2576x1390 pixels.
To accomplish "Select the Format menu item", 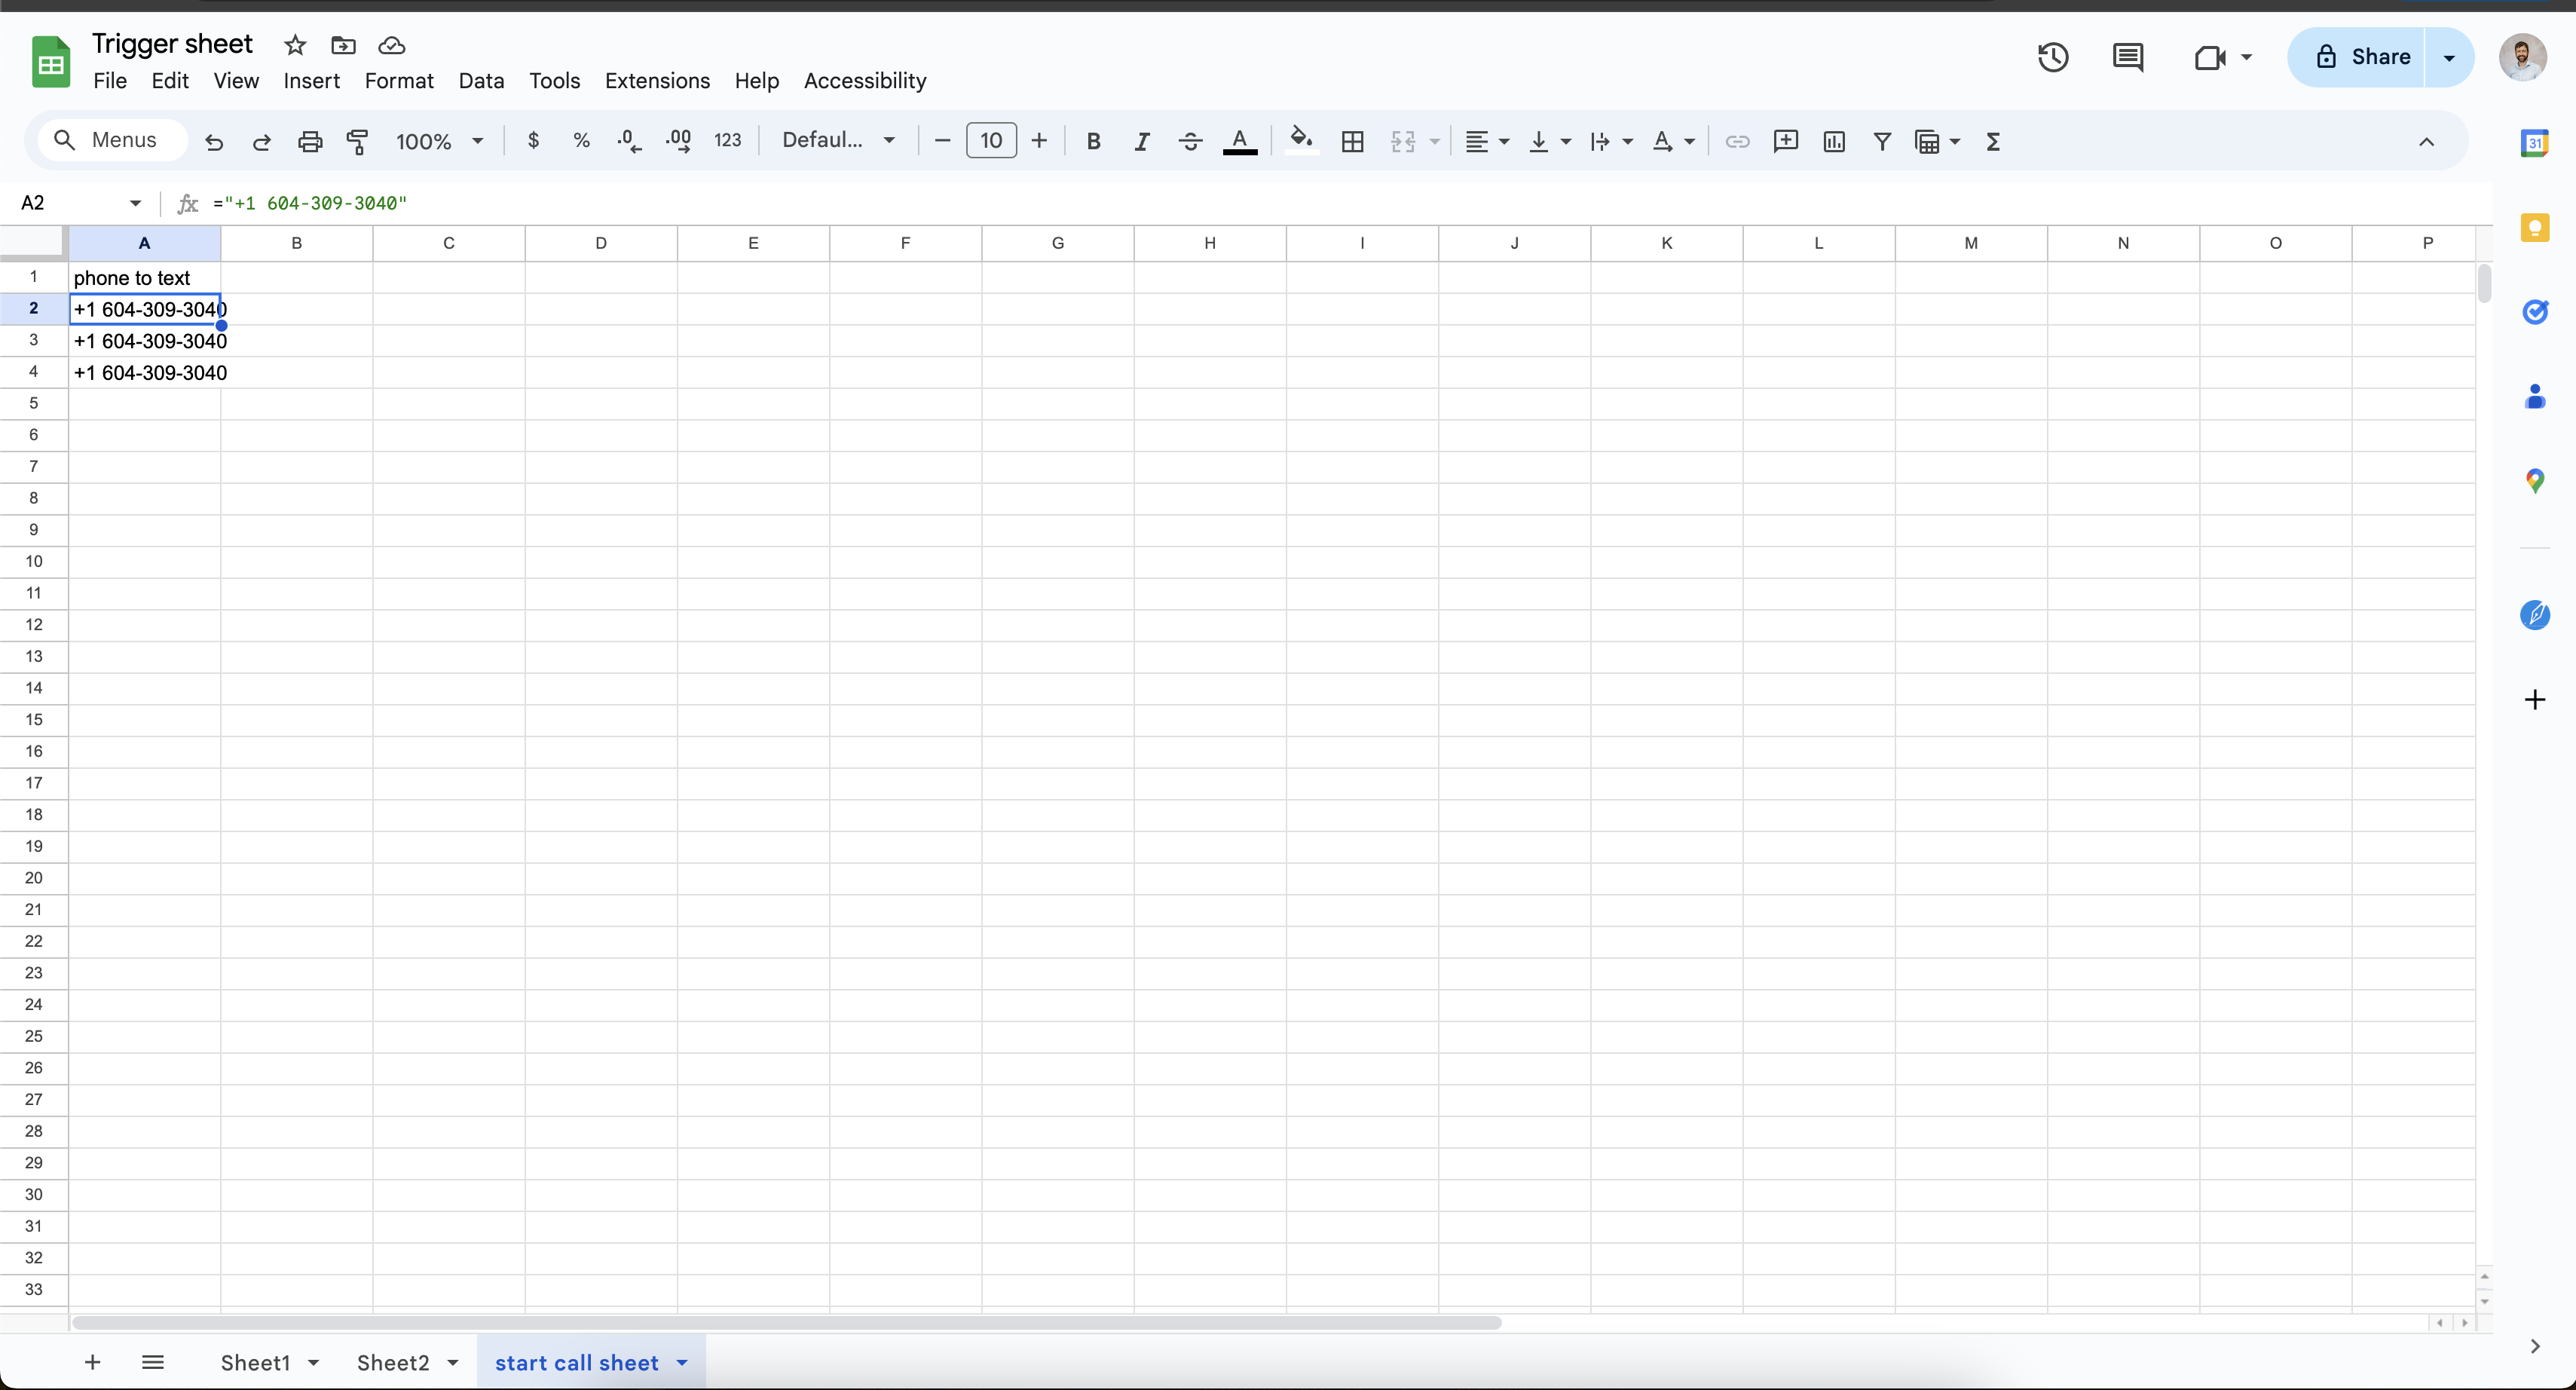I will click(x=399, y=81).
